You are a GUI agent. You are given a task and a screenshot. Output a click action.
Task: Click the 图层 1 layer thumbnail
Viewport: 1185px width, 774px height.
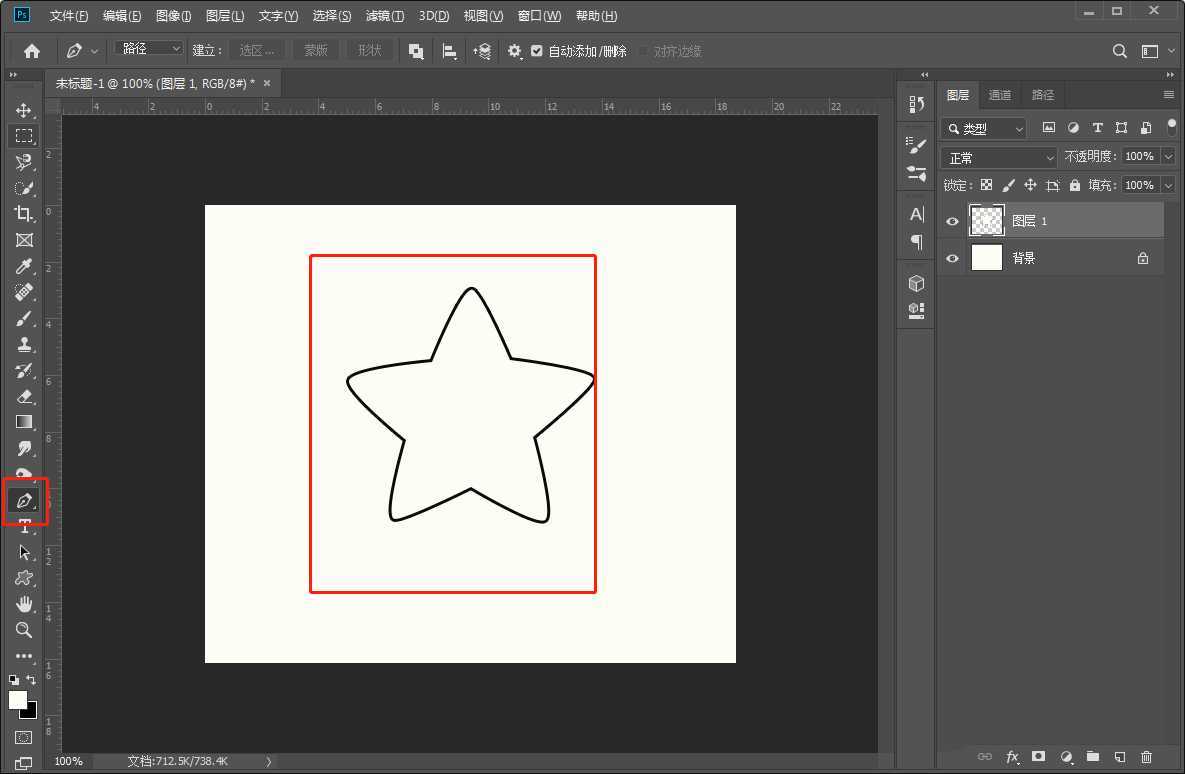click(x=987, y=221)
